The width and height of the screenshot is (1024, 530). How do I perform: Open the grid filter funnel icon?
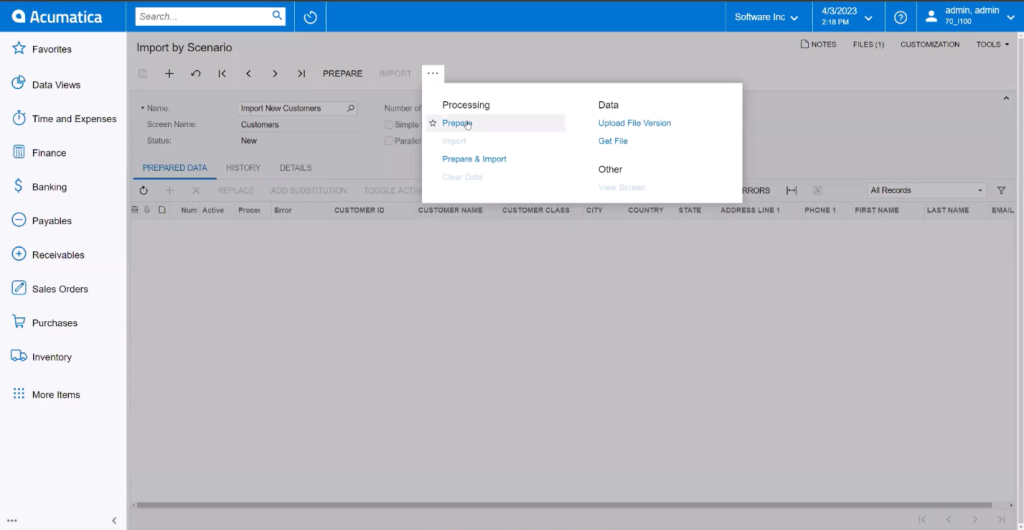tap(1001, 190)
